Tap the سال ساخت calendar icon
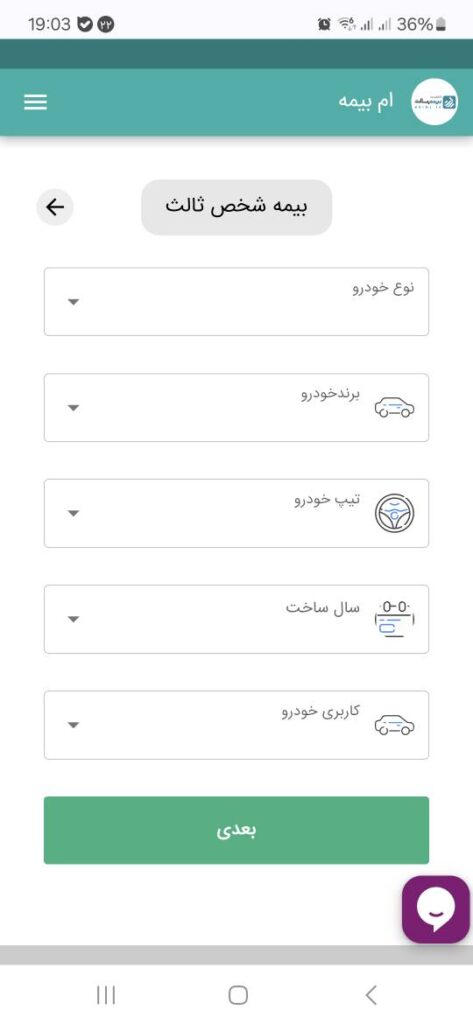The height and width of the screenshot is (1024, 473). [x=394, y=618]
